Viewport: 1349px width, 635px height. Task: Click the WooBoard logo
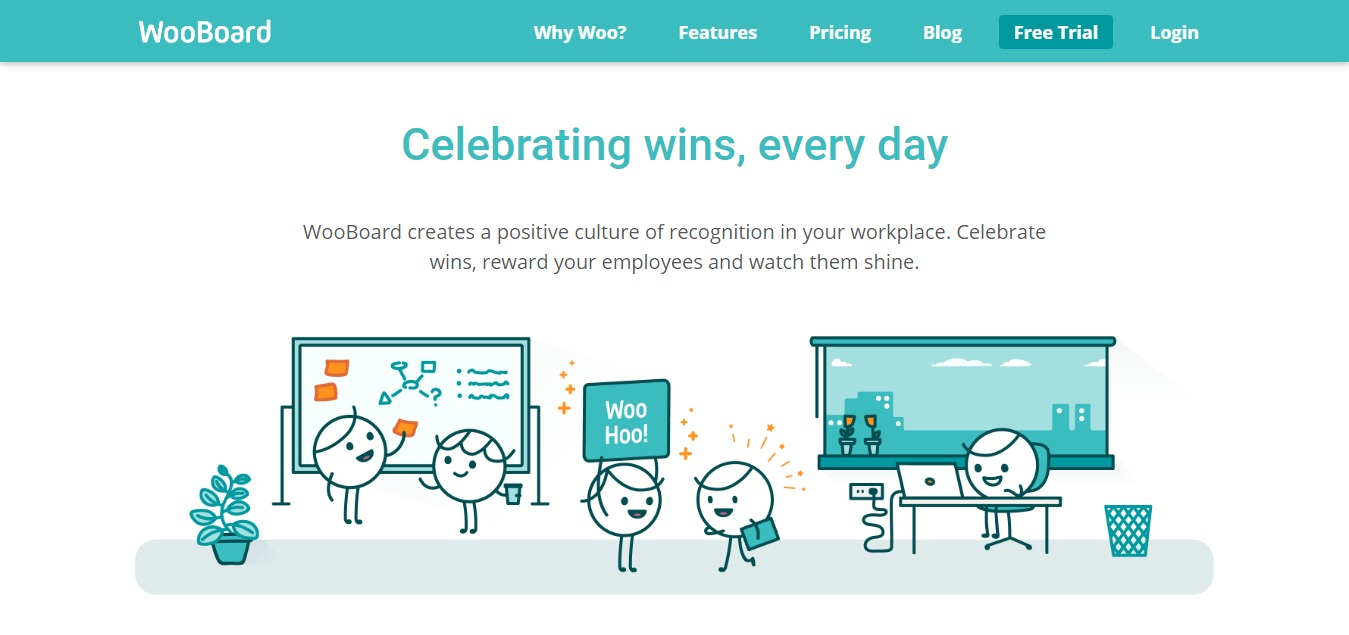(x=205, y=32)
